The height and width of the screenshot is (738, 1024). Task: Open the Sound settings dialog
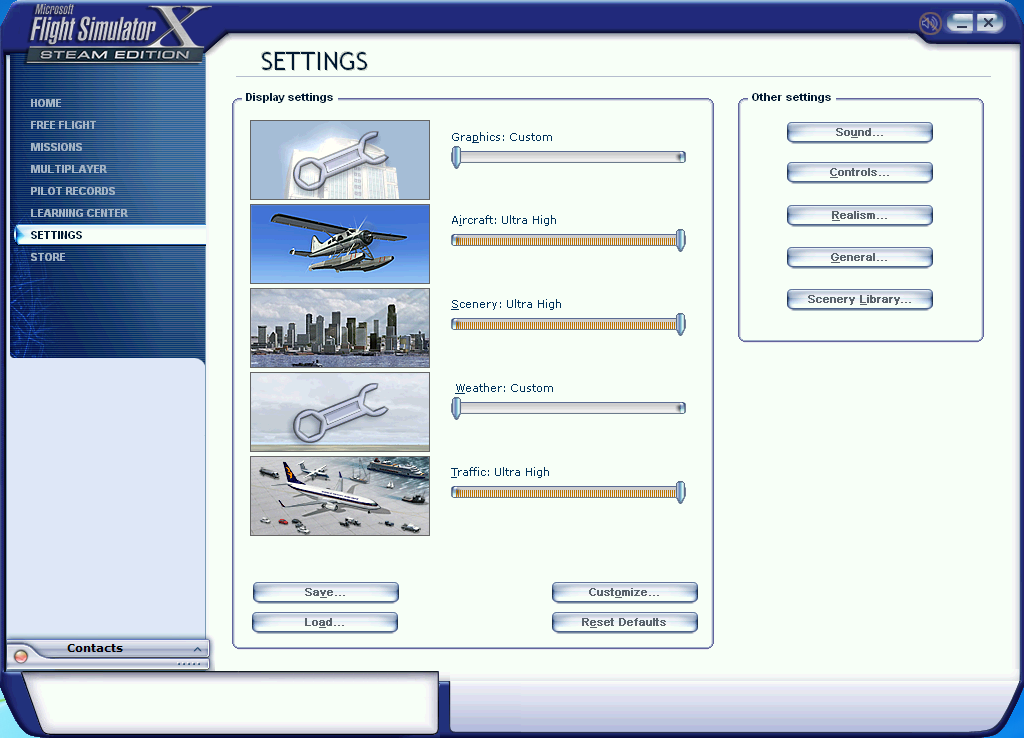point(859,131)
